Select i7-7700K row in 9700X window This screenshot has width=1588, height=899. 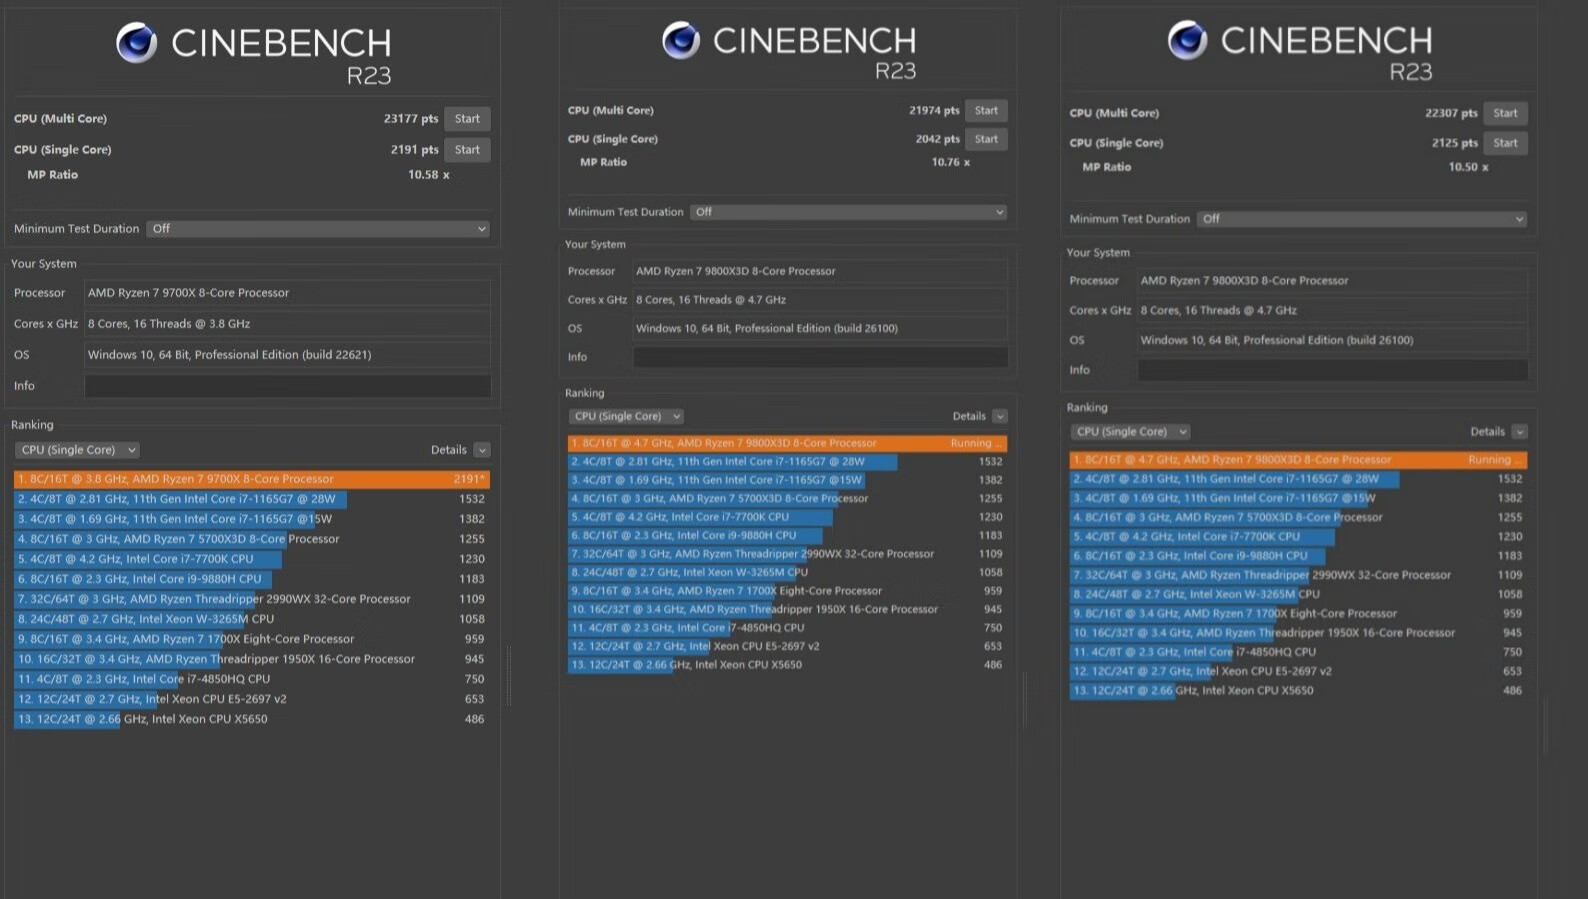pos(252,559)
